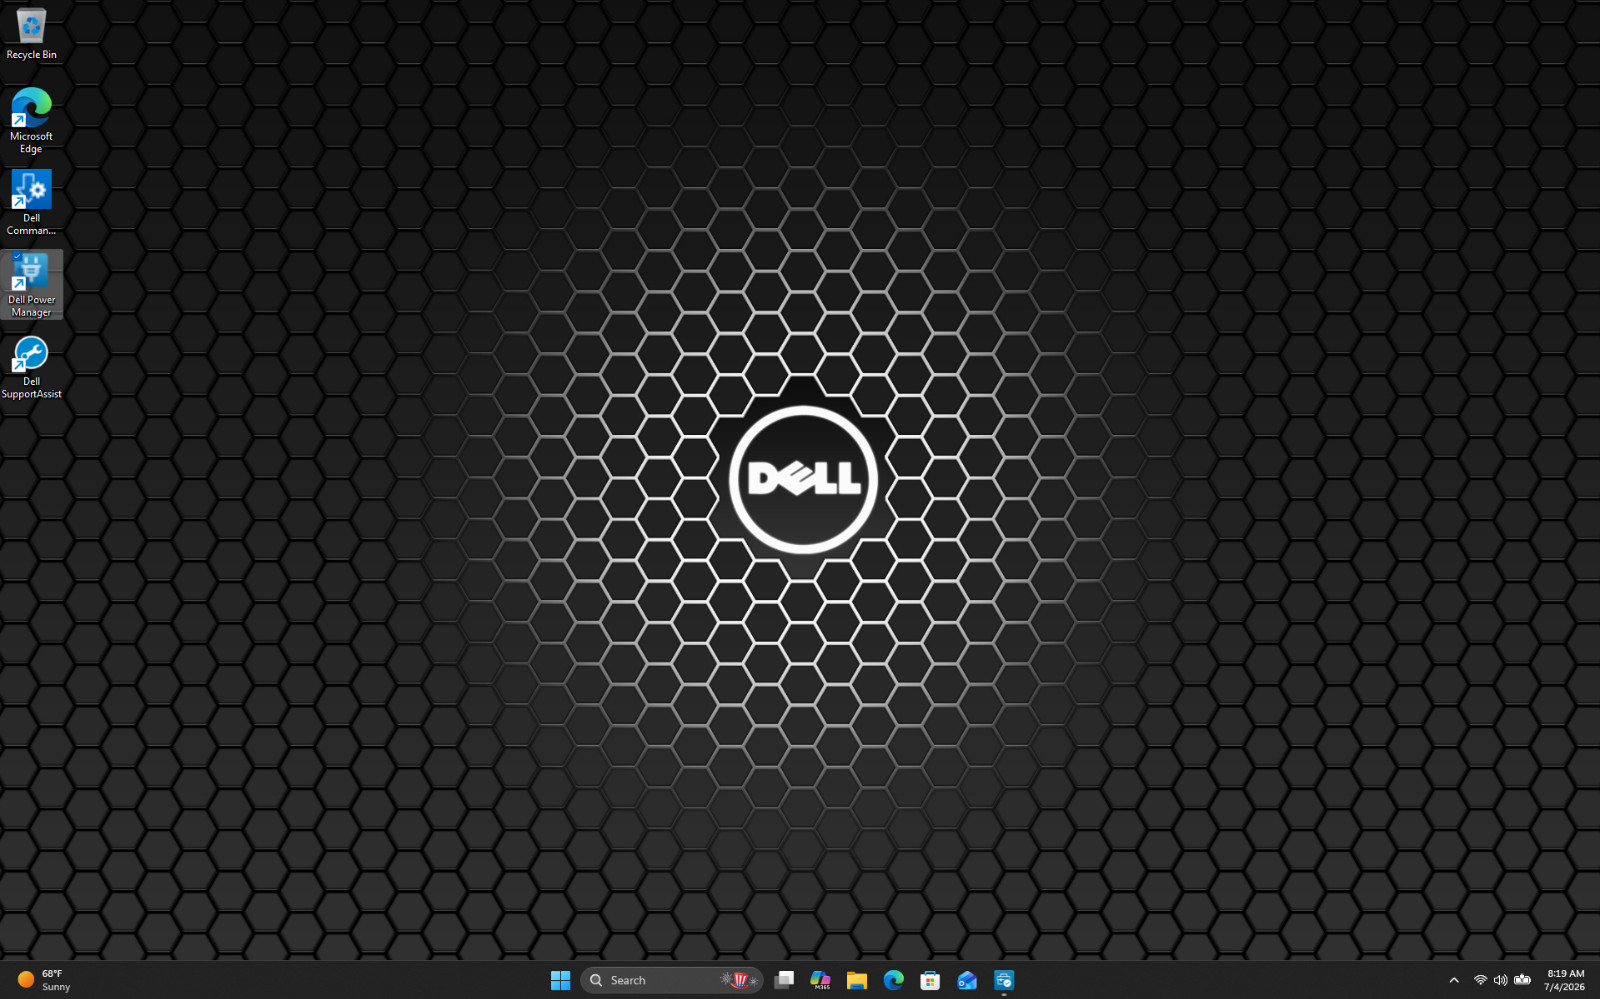This screenshot has height=999, width=1600.
Task: Launch Microsoft Edge from the taskbar
Action: pos(894,980)
